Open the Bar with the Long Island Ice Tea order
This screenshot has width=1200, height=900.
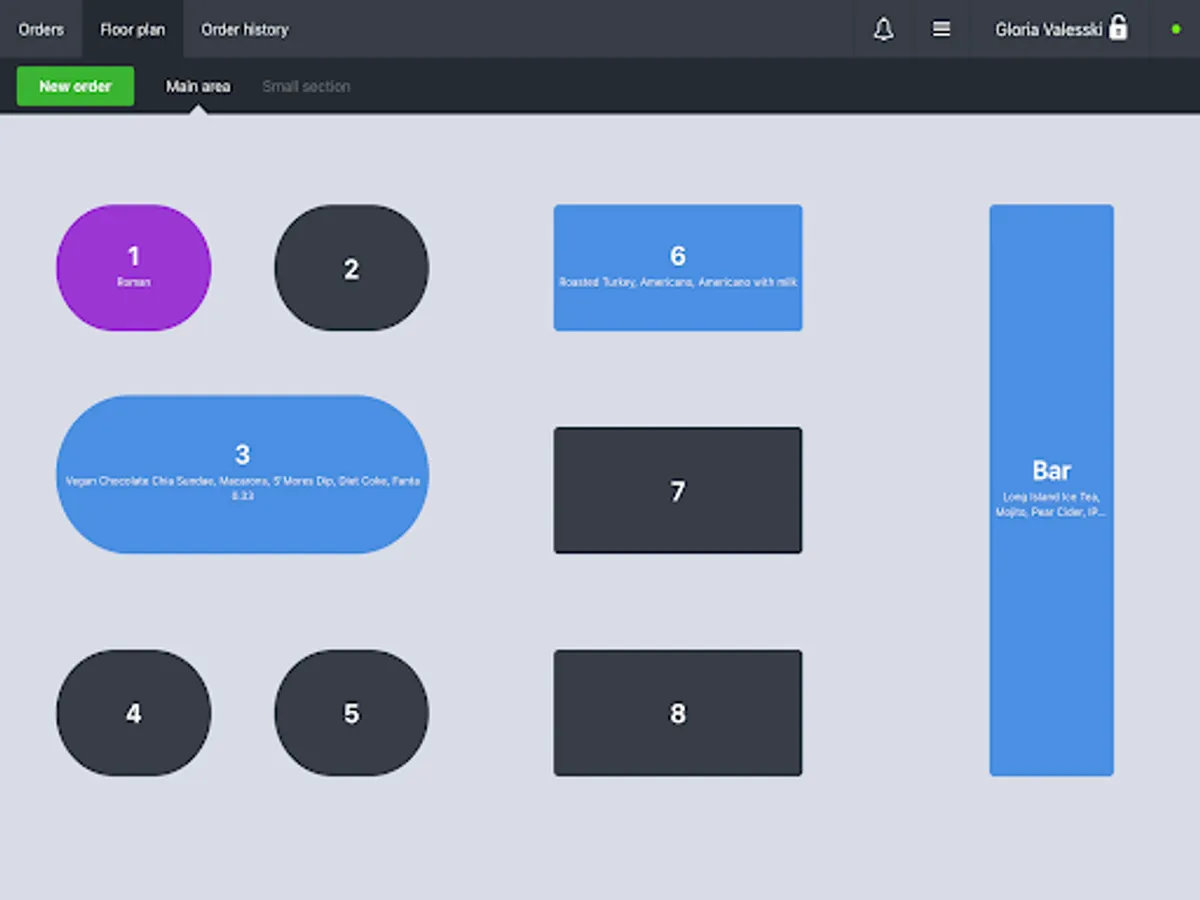1051,490
